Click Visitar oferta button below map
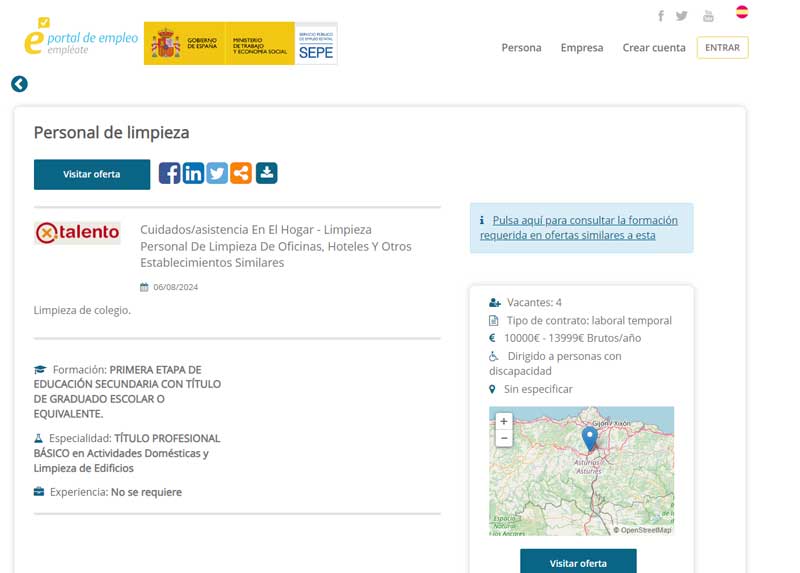This screenshot has width=800, height=573. pyautogui.click(x=578, y=562)
